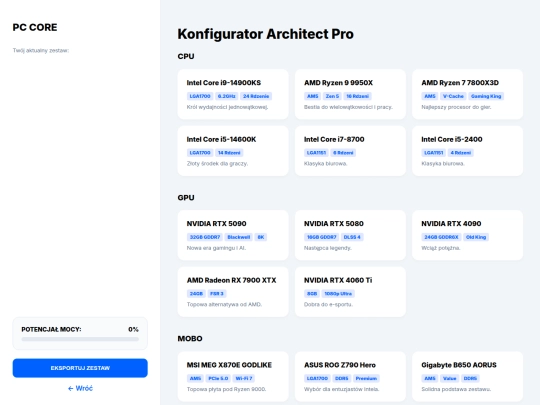Click the FSR 3 tag
The height and width of the screenshot is (405, 540).
coord(217,293)
